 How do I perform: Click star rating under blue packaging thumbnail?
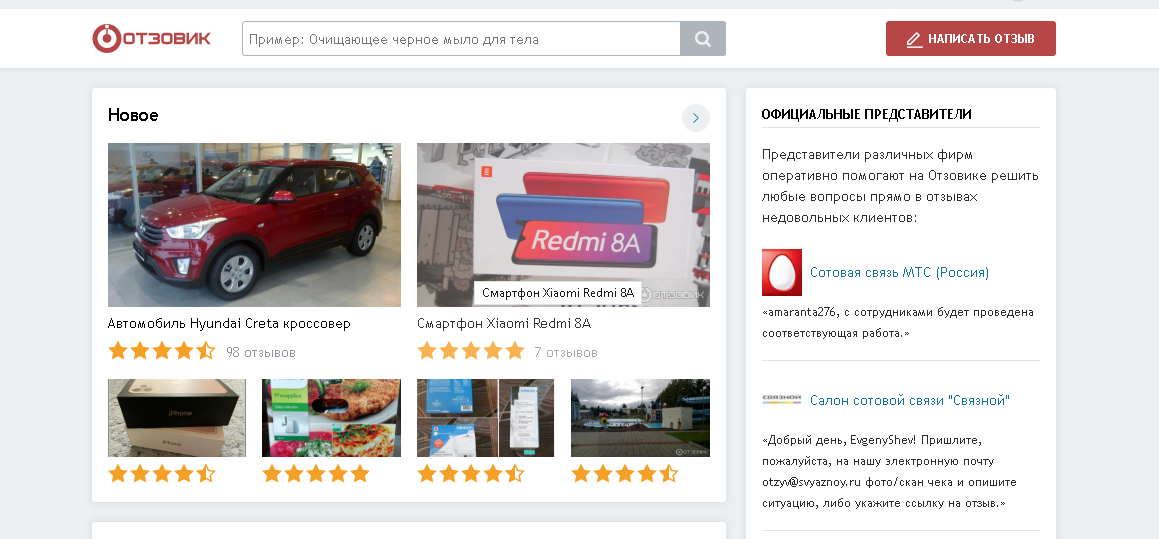click(x=471, y=474)
